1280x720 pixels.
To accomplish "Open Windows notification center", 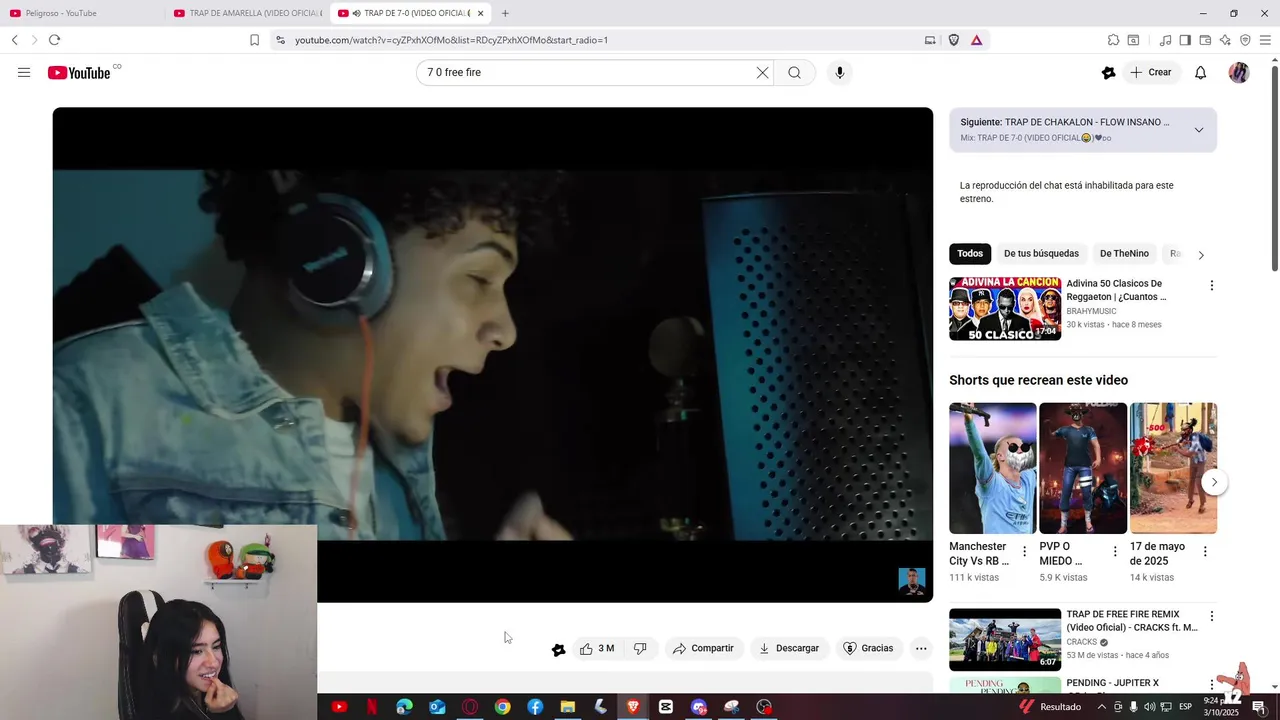I will 1259,707.
